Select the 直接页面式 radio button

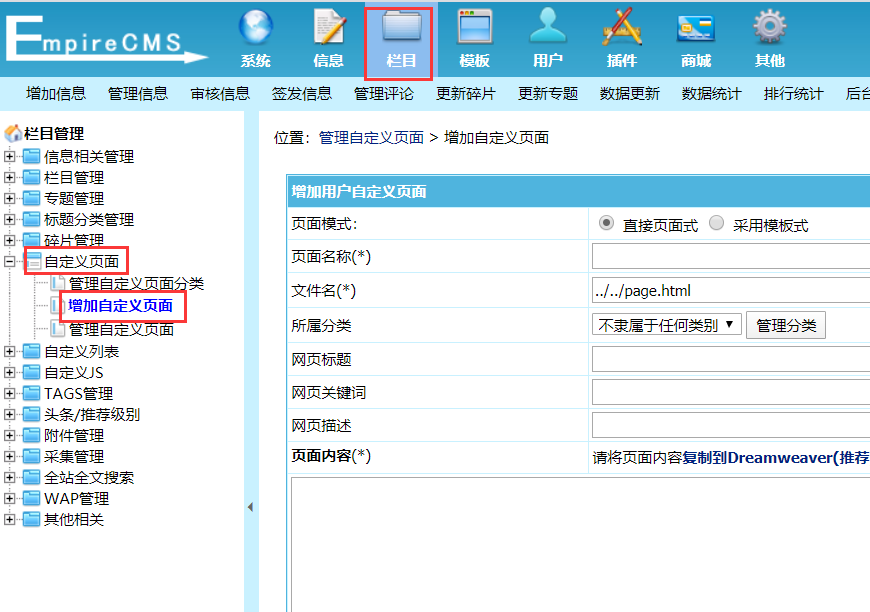[606, 223]
